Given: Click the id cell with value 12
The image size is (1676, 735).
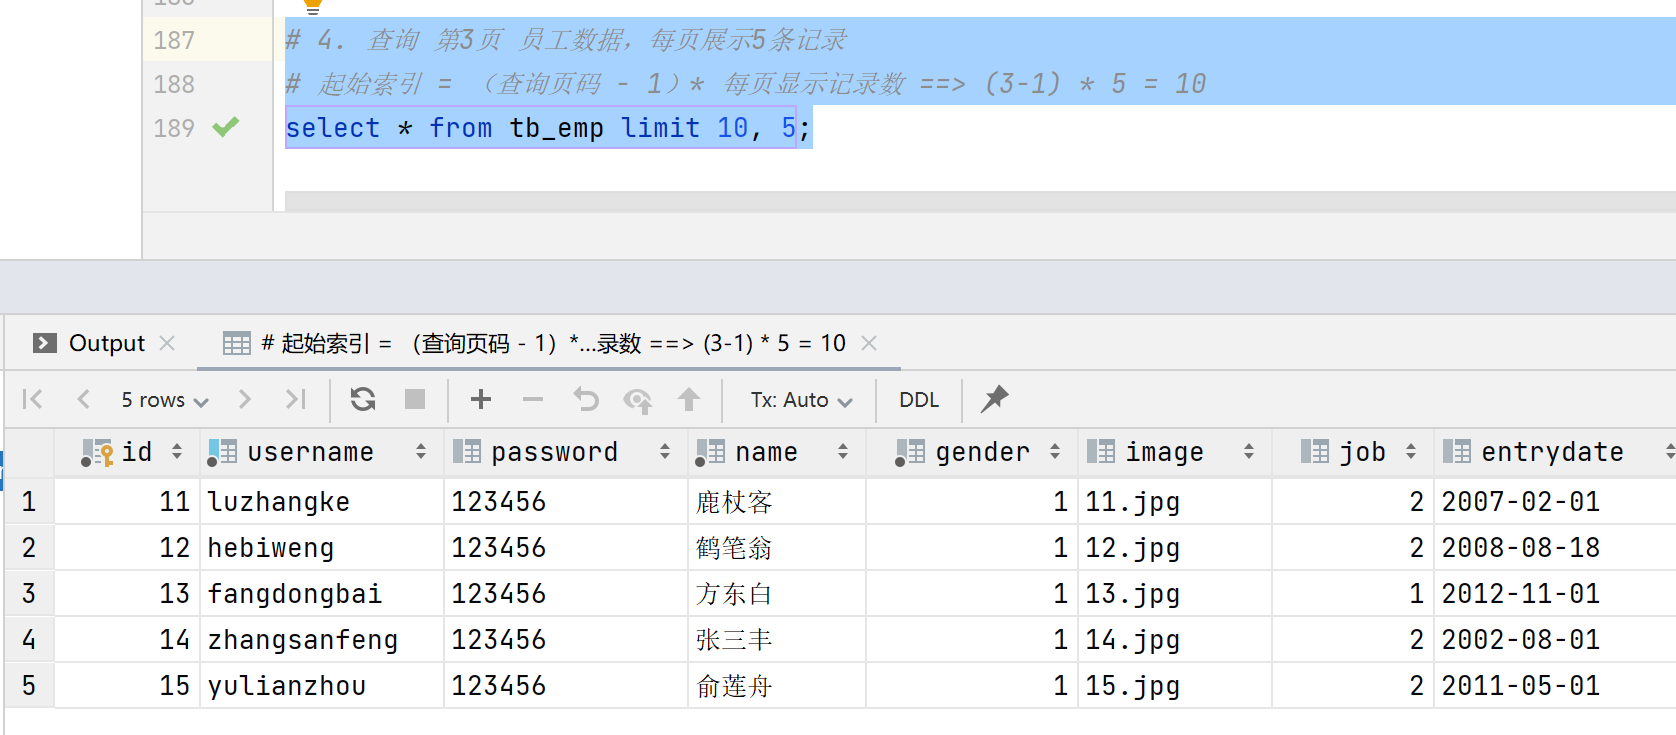Looking at the screenshot, I should [128, 547].
